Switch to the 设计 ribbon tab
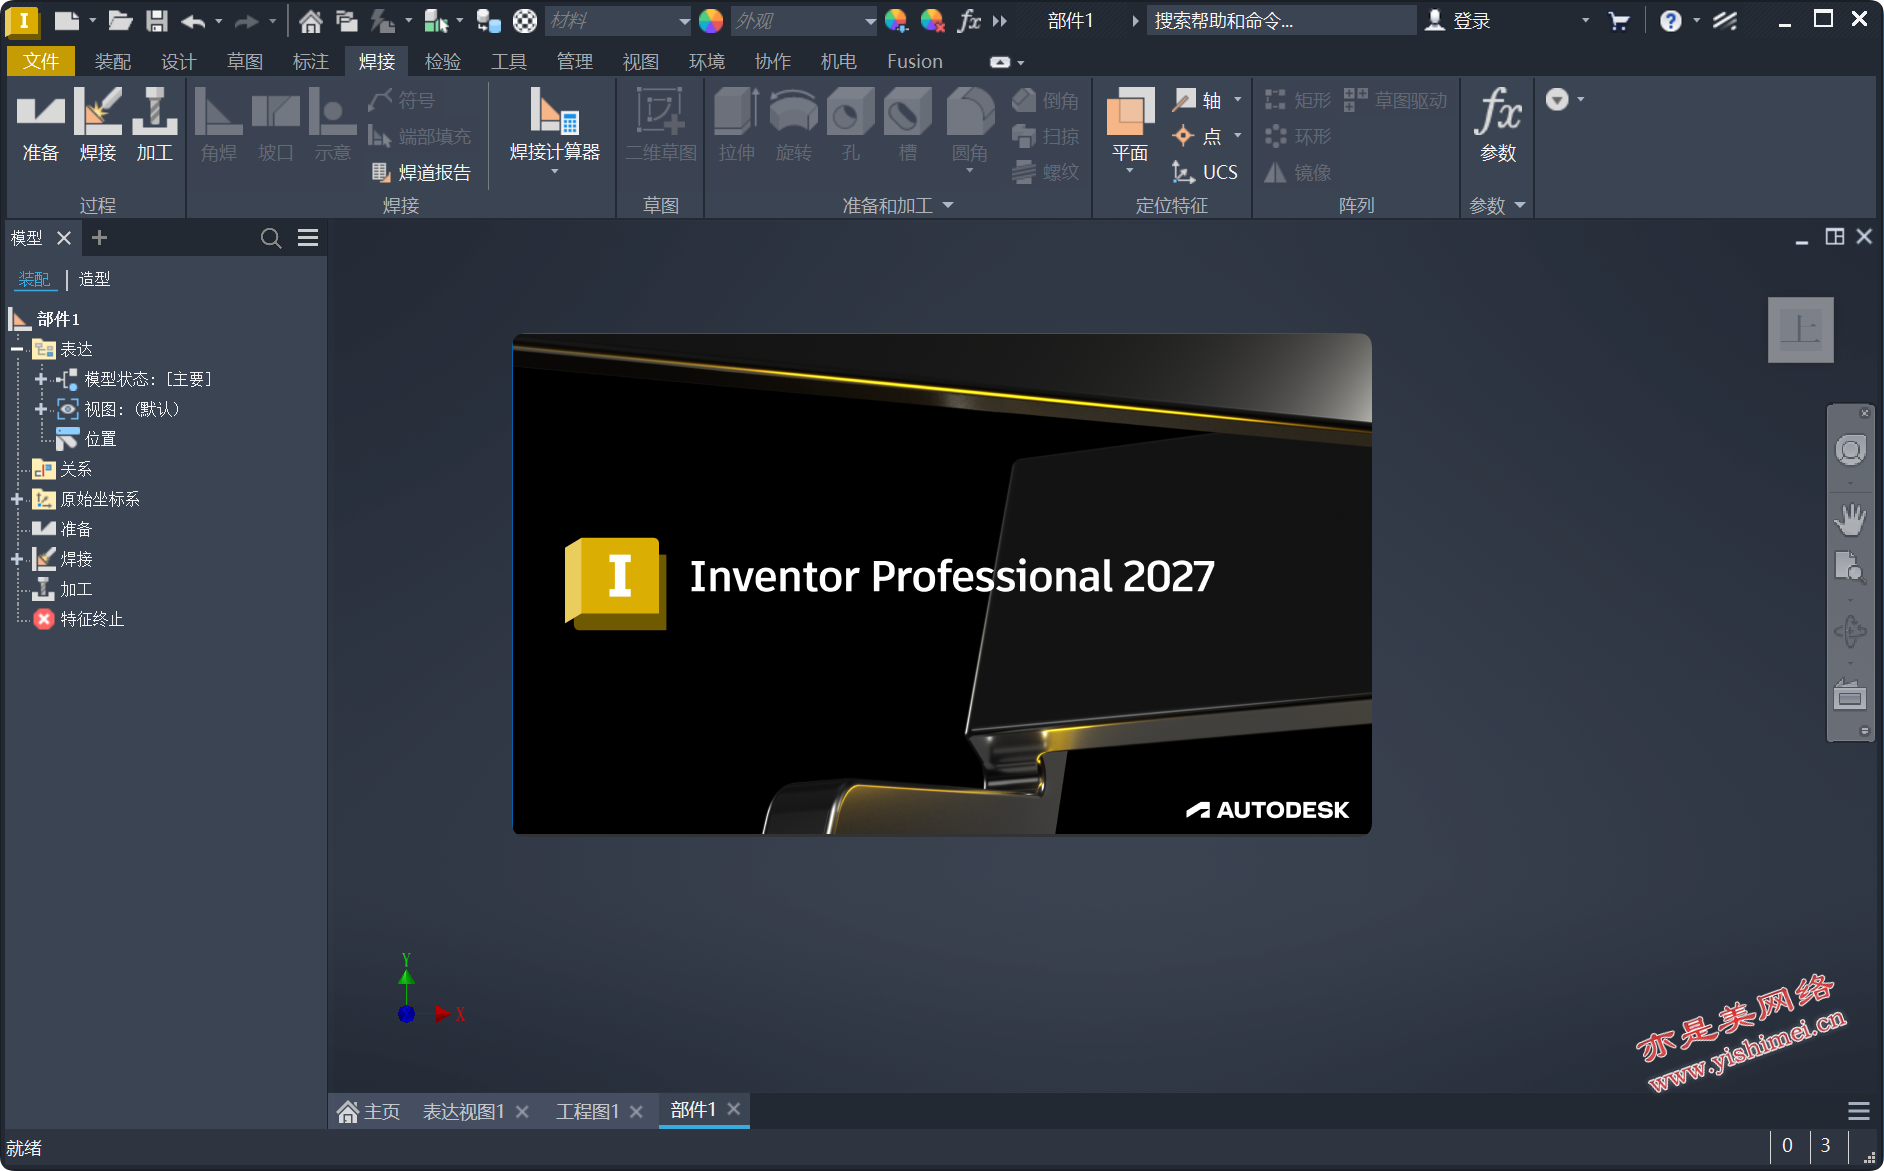Image resolution: width=1884 pixels, height=1171 pixels. 179,61
